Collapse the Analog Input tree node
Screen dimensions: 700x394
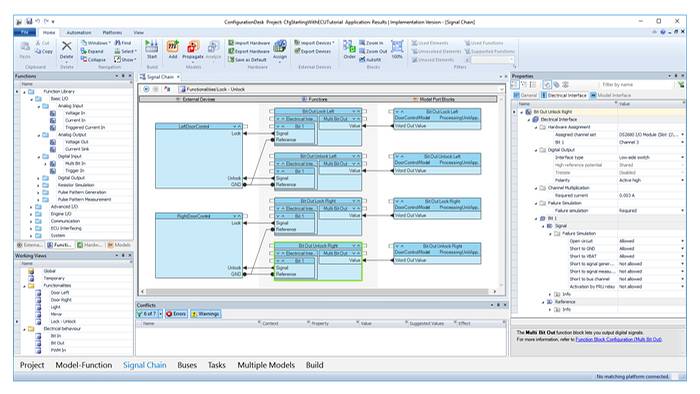tap(38, 106)
